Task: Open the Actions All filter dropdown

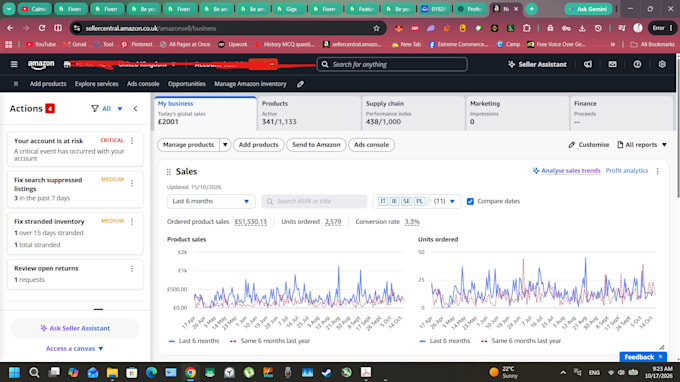Action: (112, 109)
